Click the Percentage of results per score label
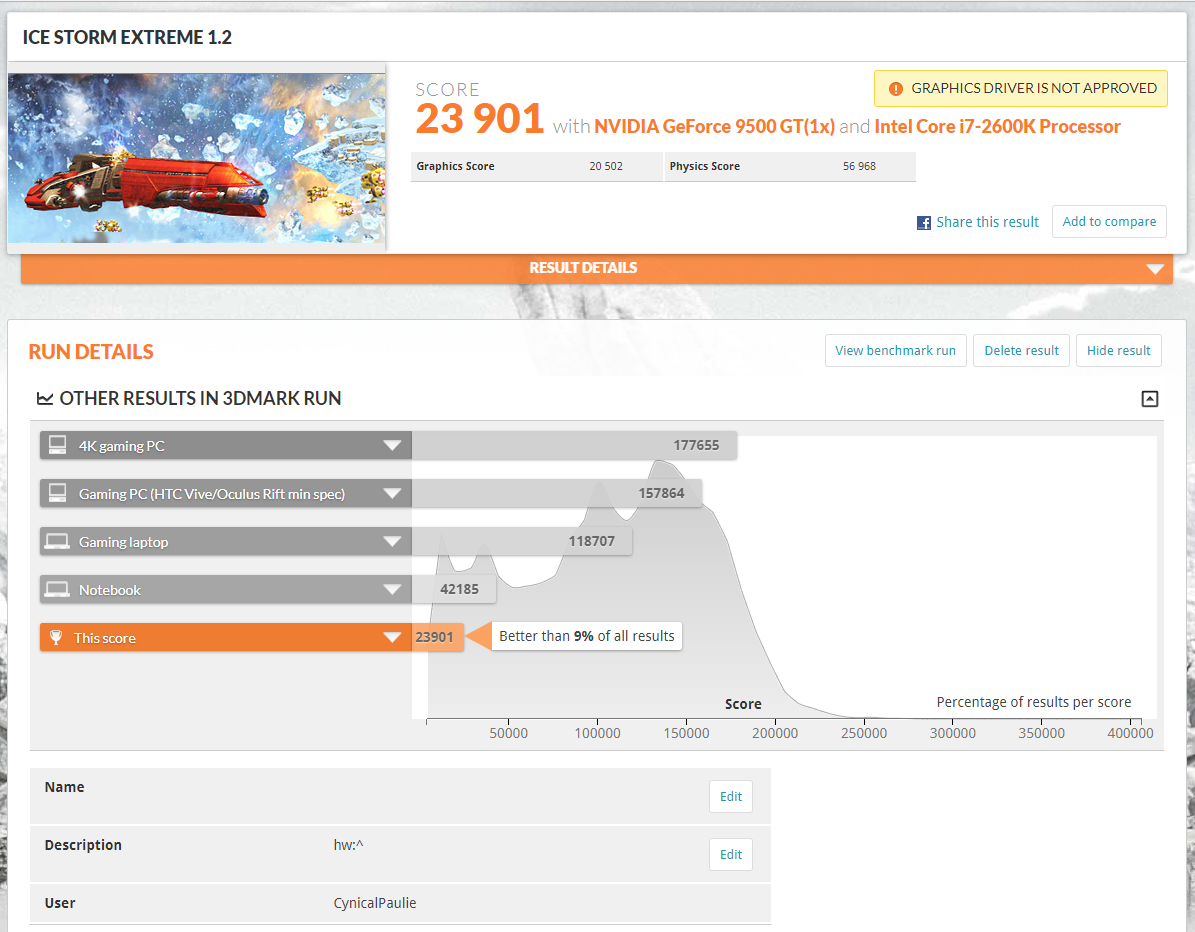Screen dimensions: 1195x932 [1033, 703]
